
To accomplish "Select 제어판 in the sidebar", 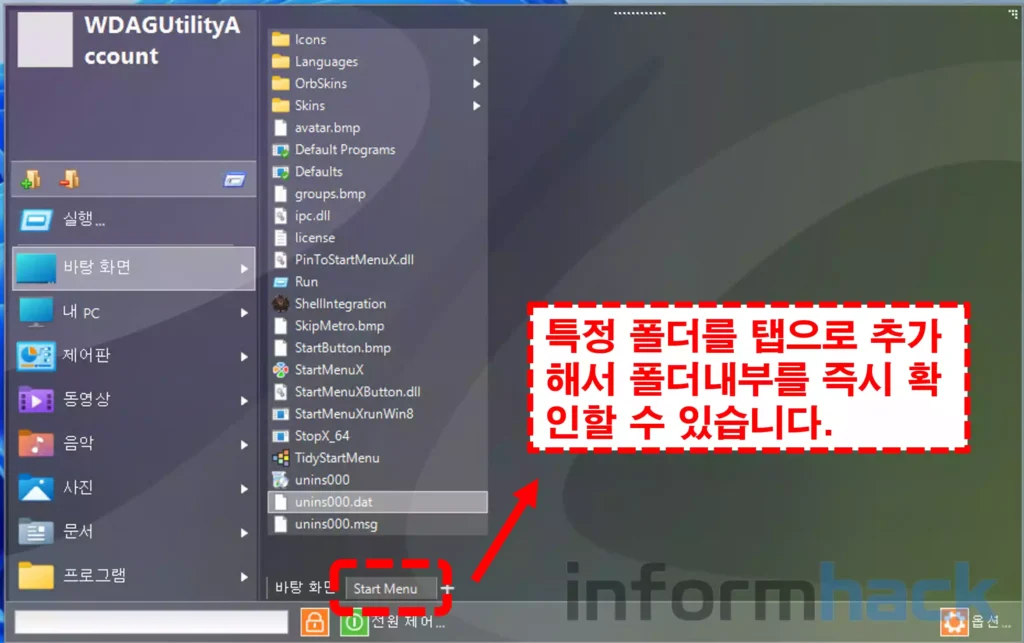I will [x=110, y=356].
